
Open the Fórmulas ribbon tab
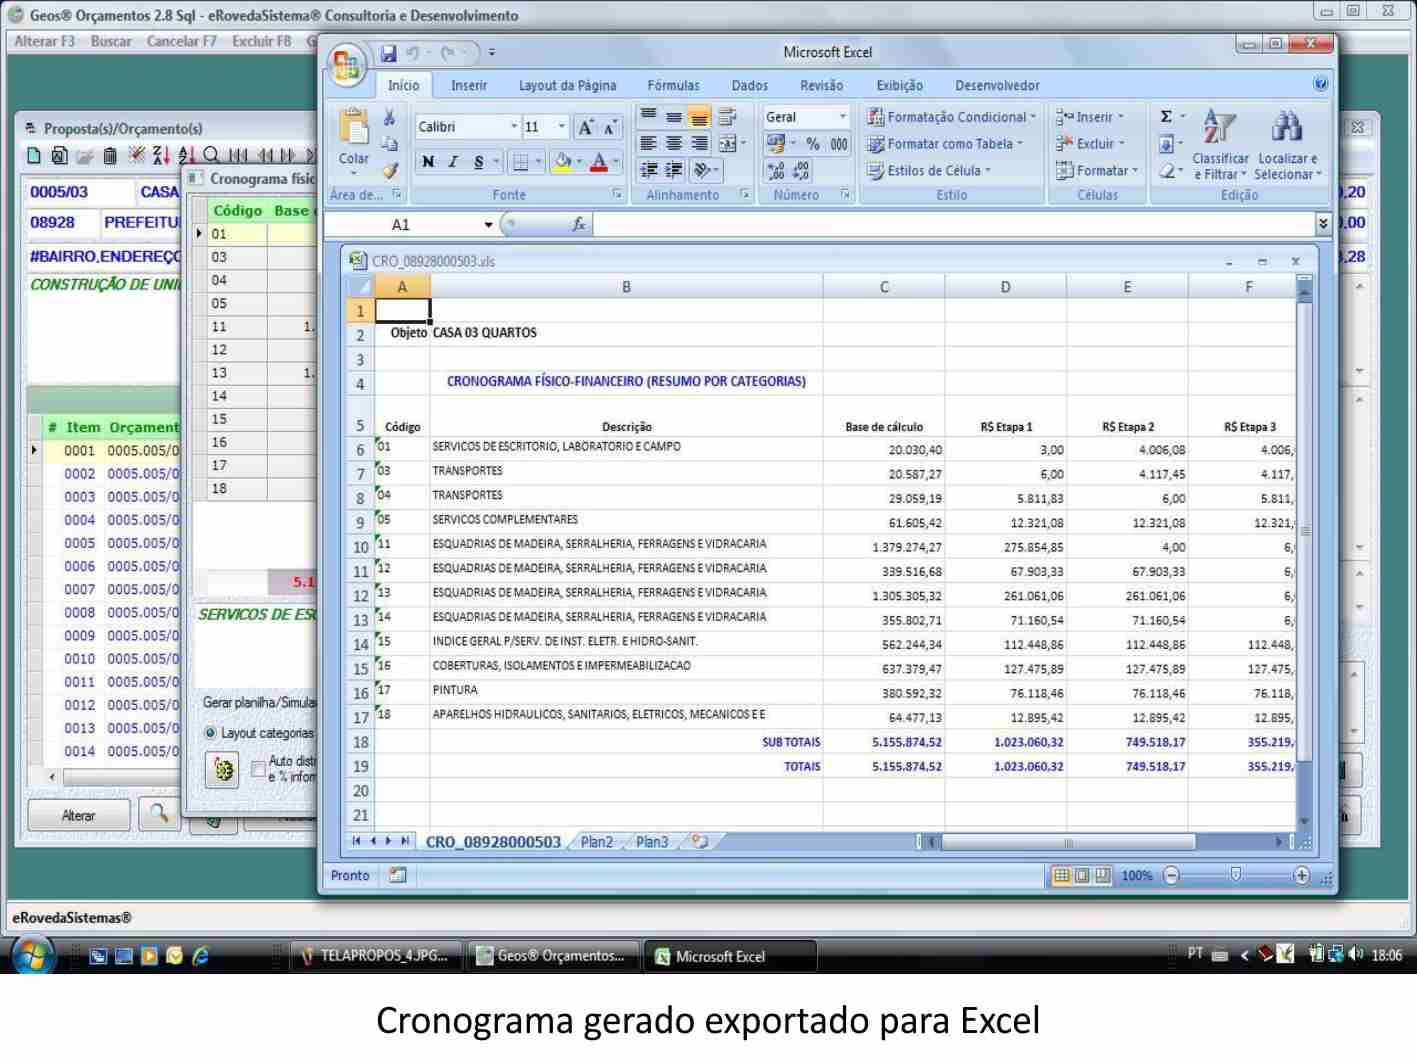click(x=673, y=86)
